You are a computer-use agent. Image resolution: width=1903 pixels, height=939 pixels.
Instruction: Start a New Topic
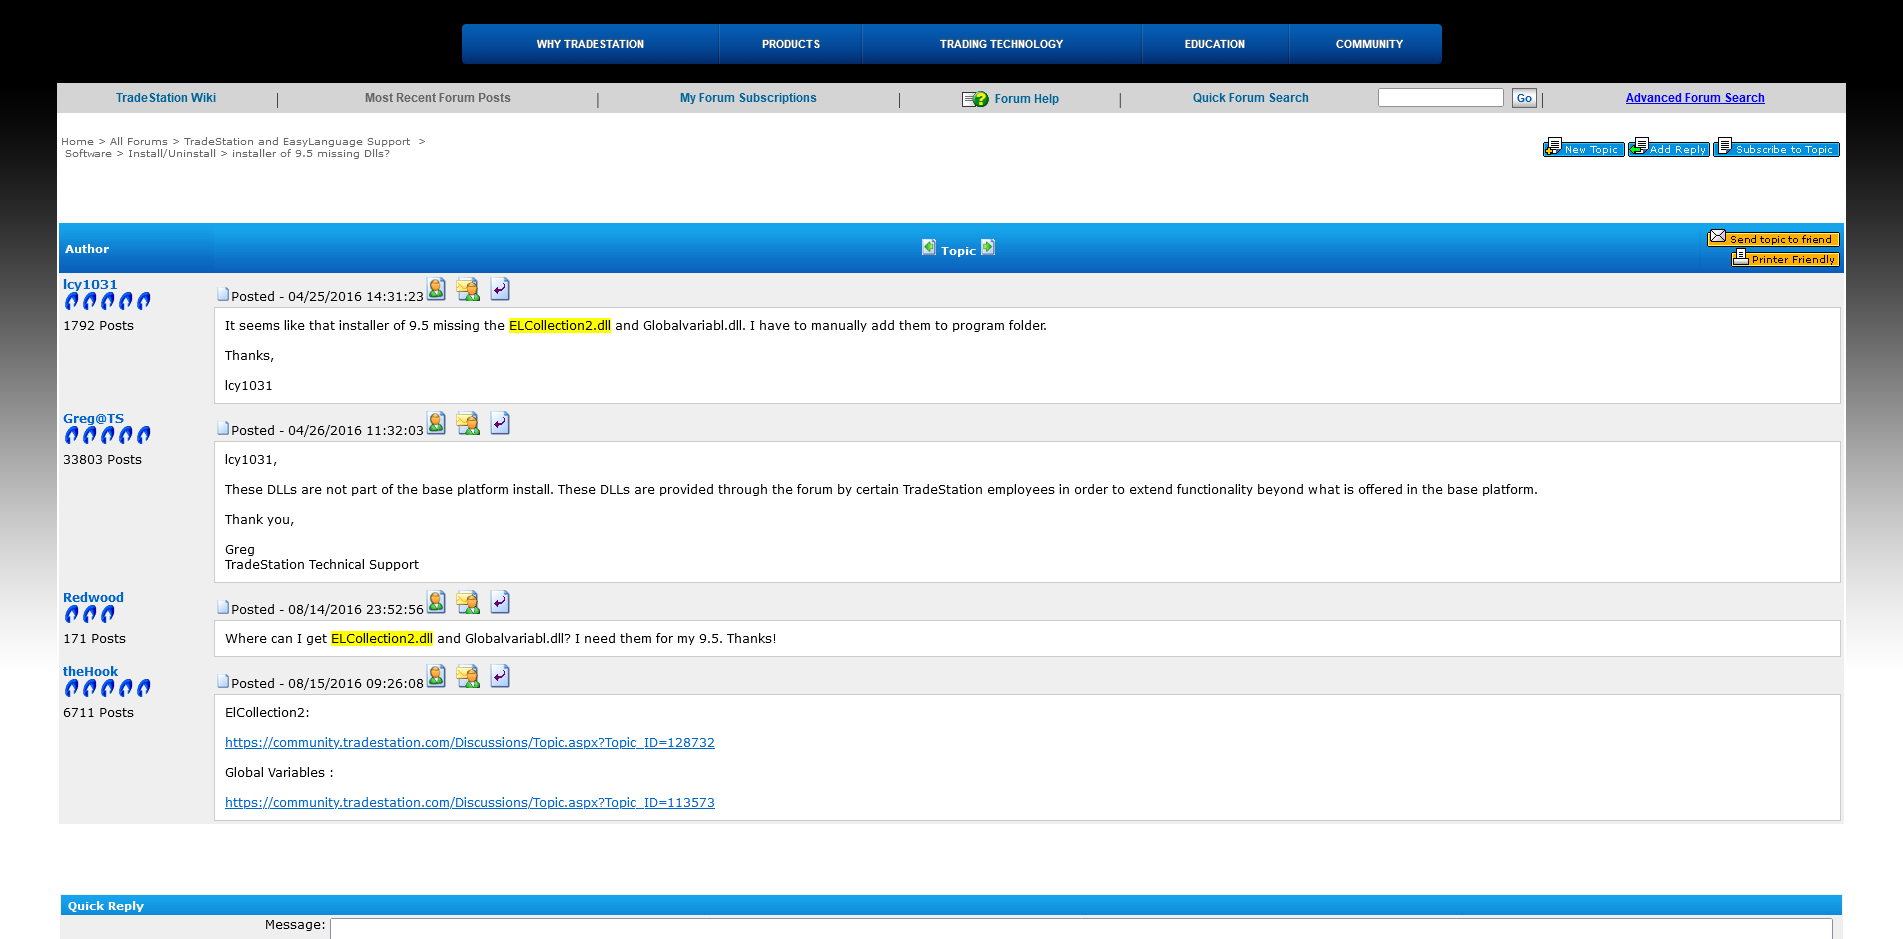click(1583, 148)
